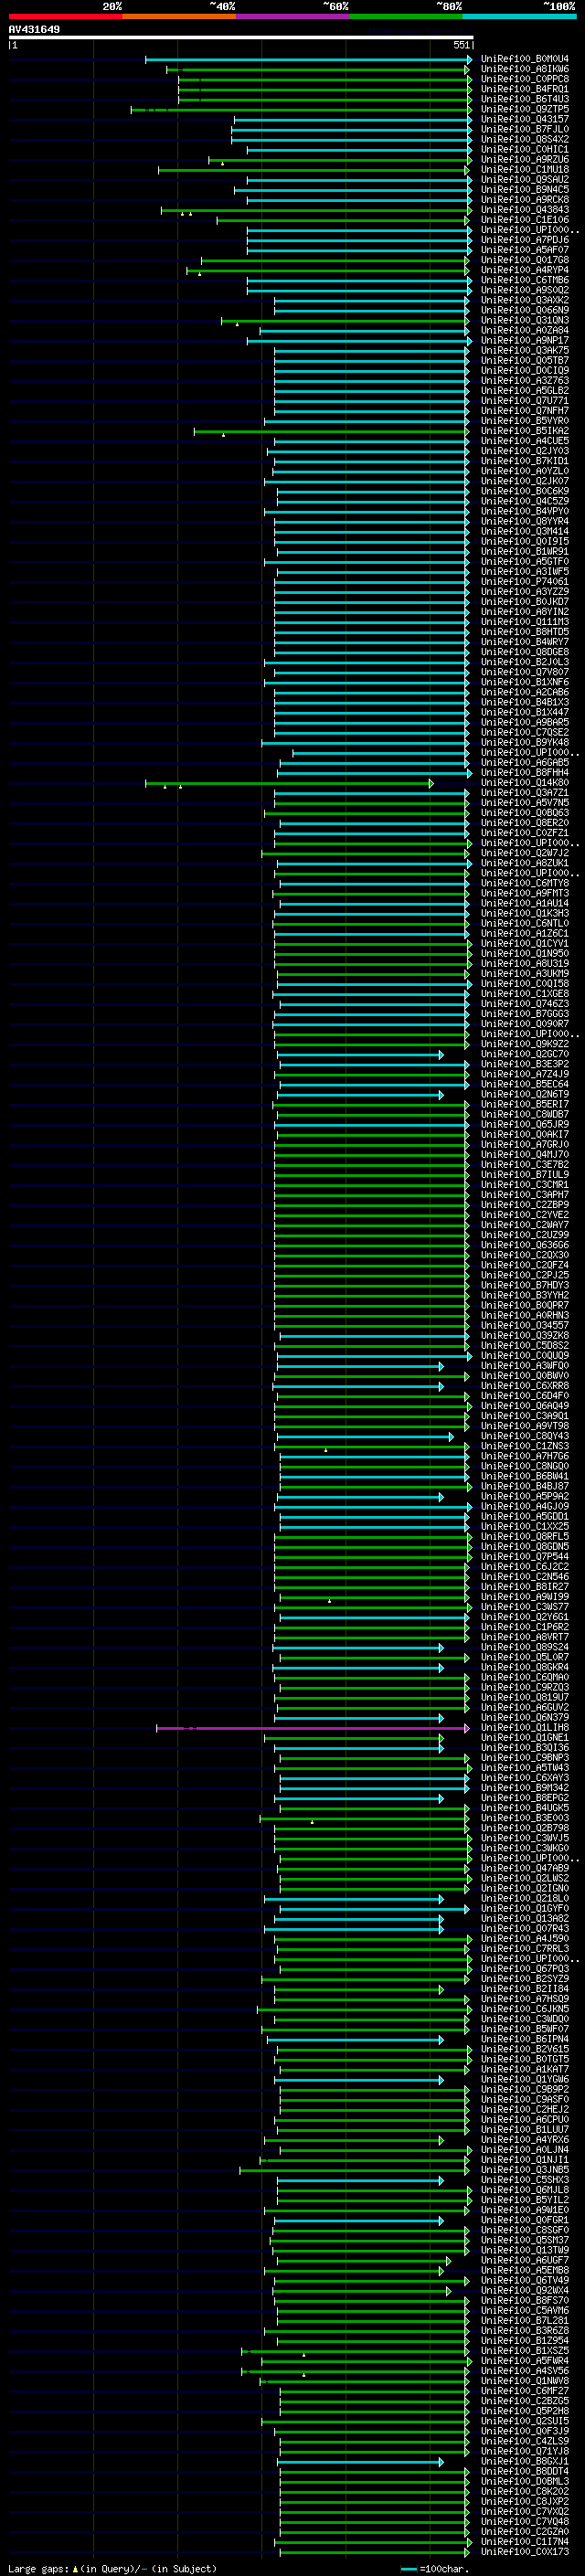The image size is (585, 2576).
Task: Select label UniRef100_Q07R43
Action: coord(524,1928)
